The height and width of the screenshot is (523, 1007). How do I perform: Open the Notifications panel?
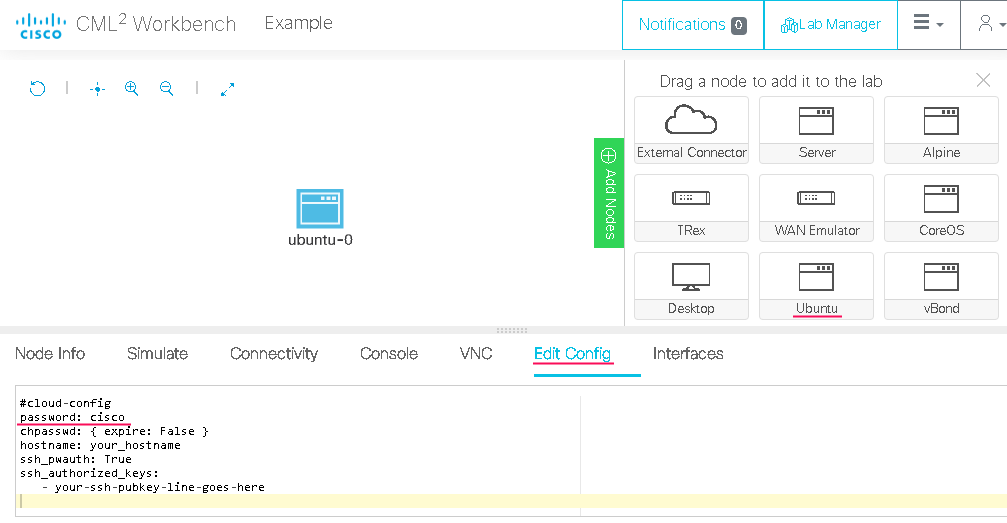(x=692, y=24)
